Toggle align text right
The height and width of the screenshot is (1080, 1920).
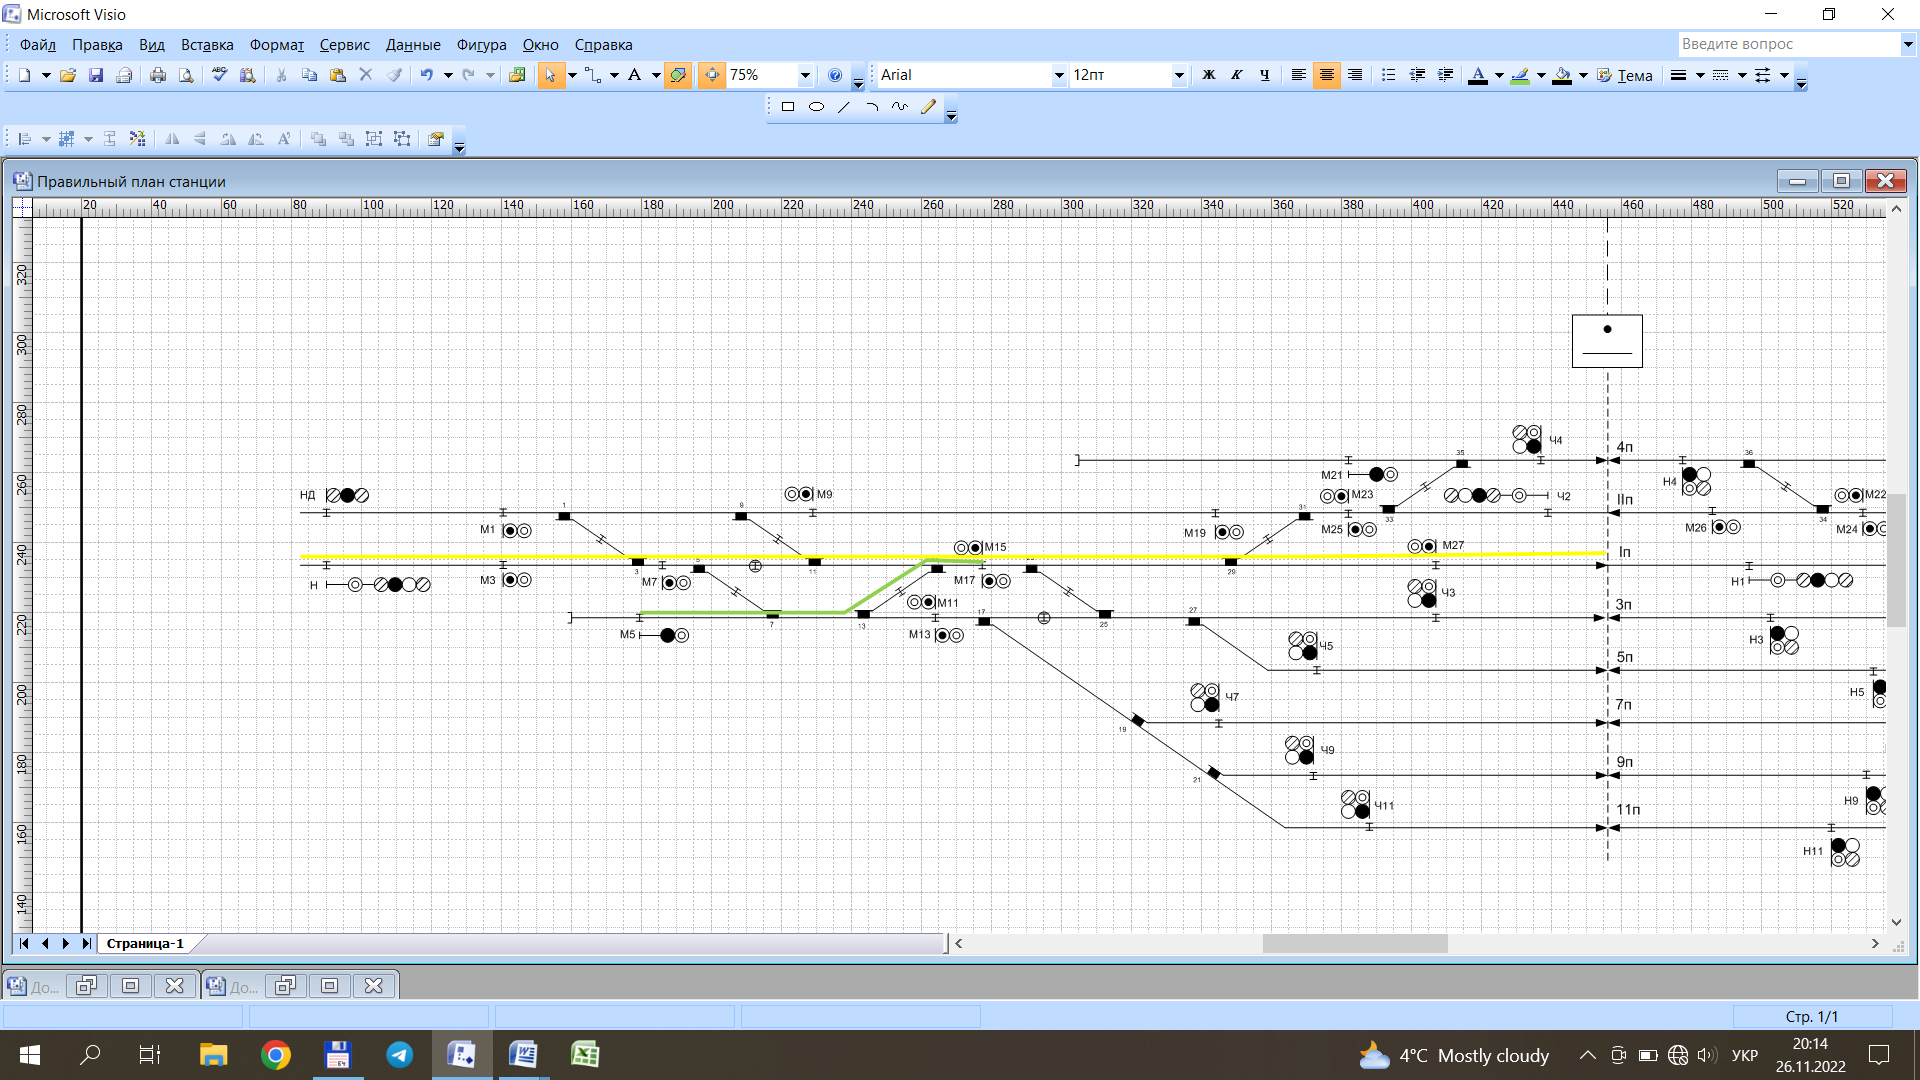(x=1355, y=75)
